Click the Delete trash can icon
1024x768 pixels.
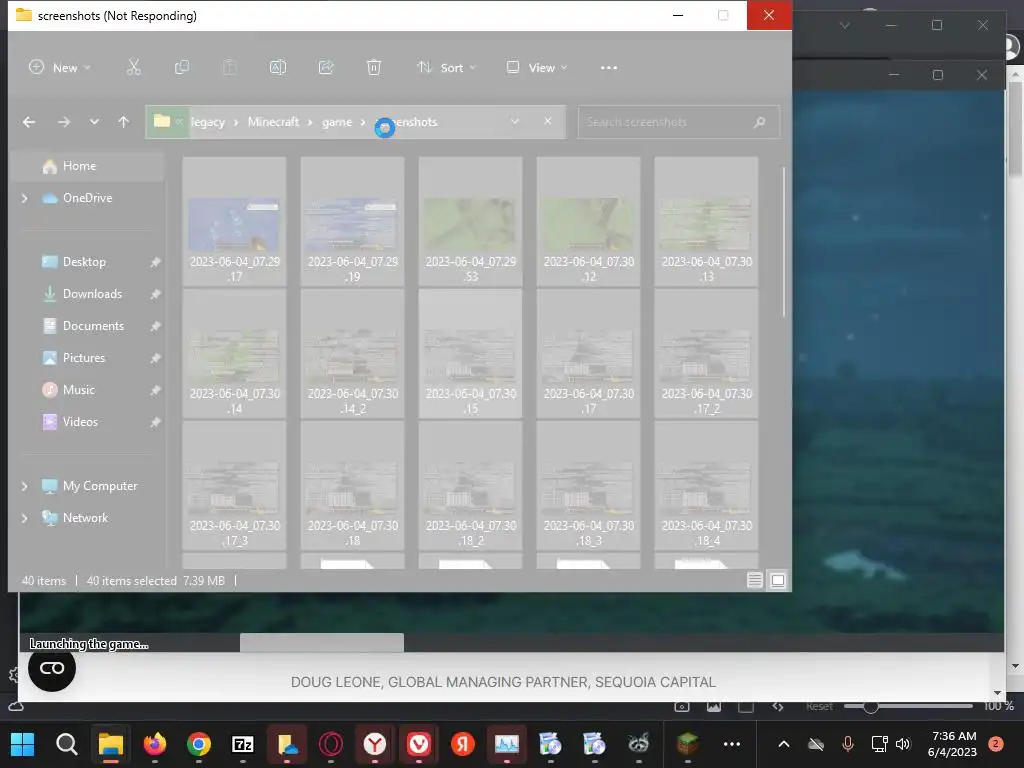(374, 67)
